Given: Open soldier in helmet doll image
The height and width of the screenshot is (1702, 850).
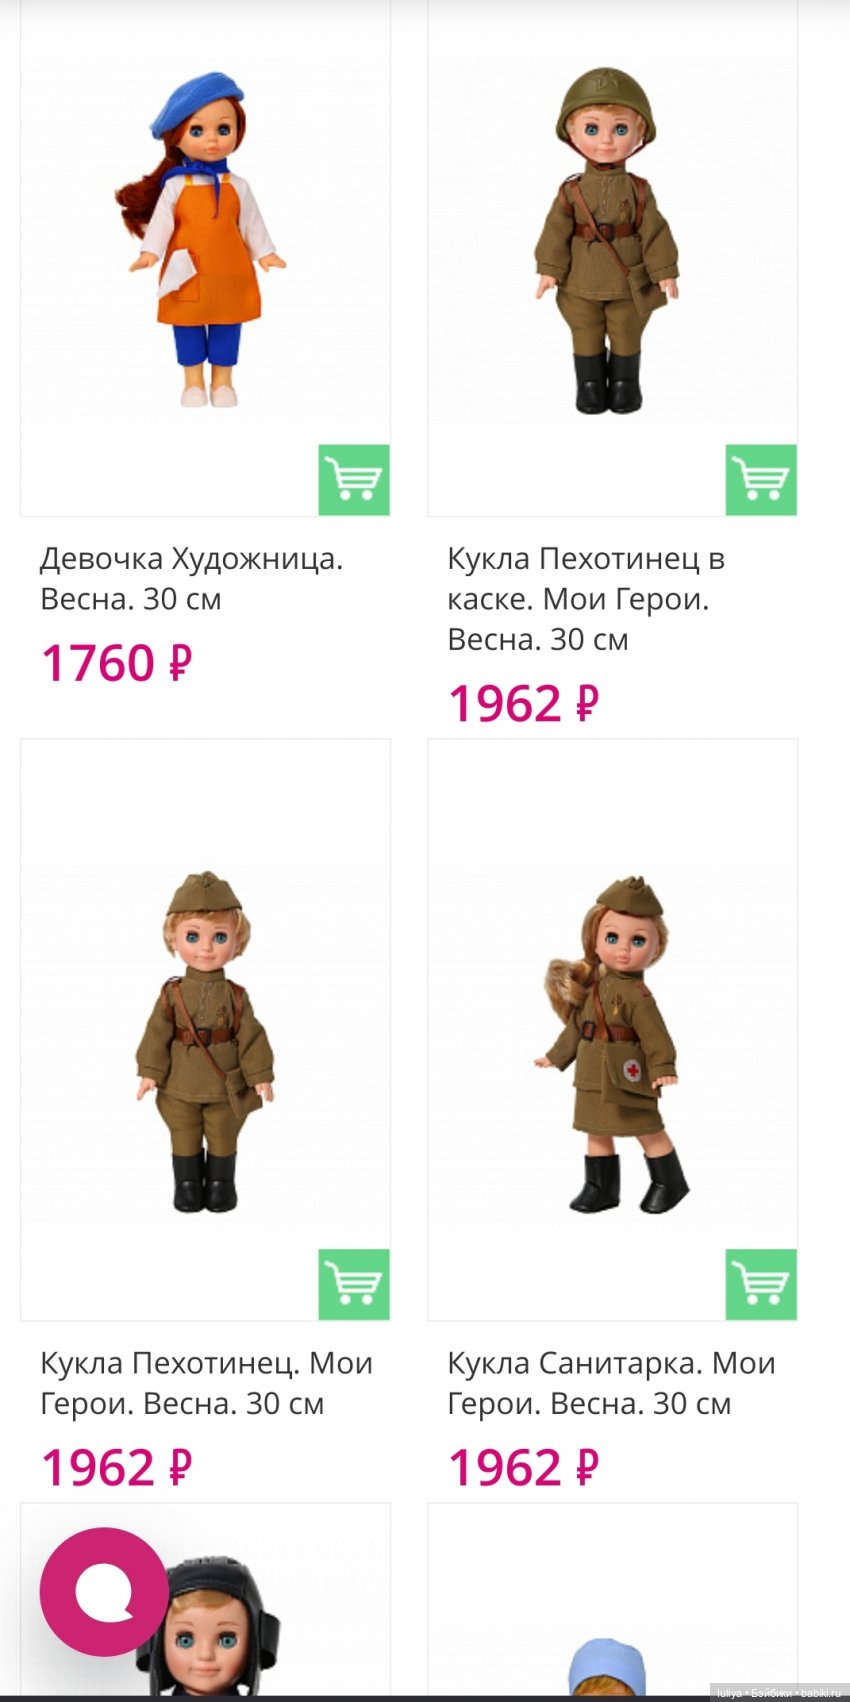Looking at the screenshot, I should click(612, 240).
